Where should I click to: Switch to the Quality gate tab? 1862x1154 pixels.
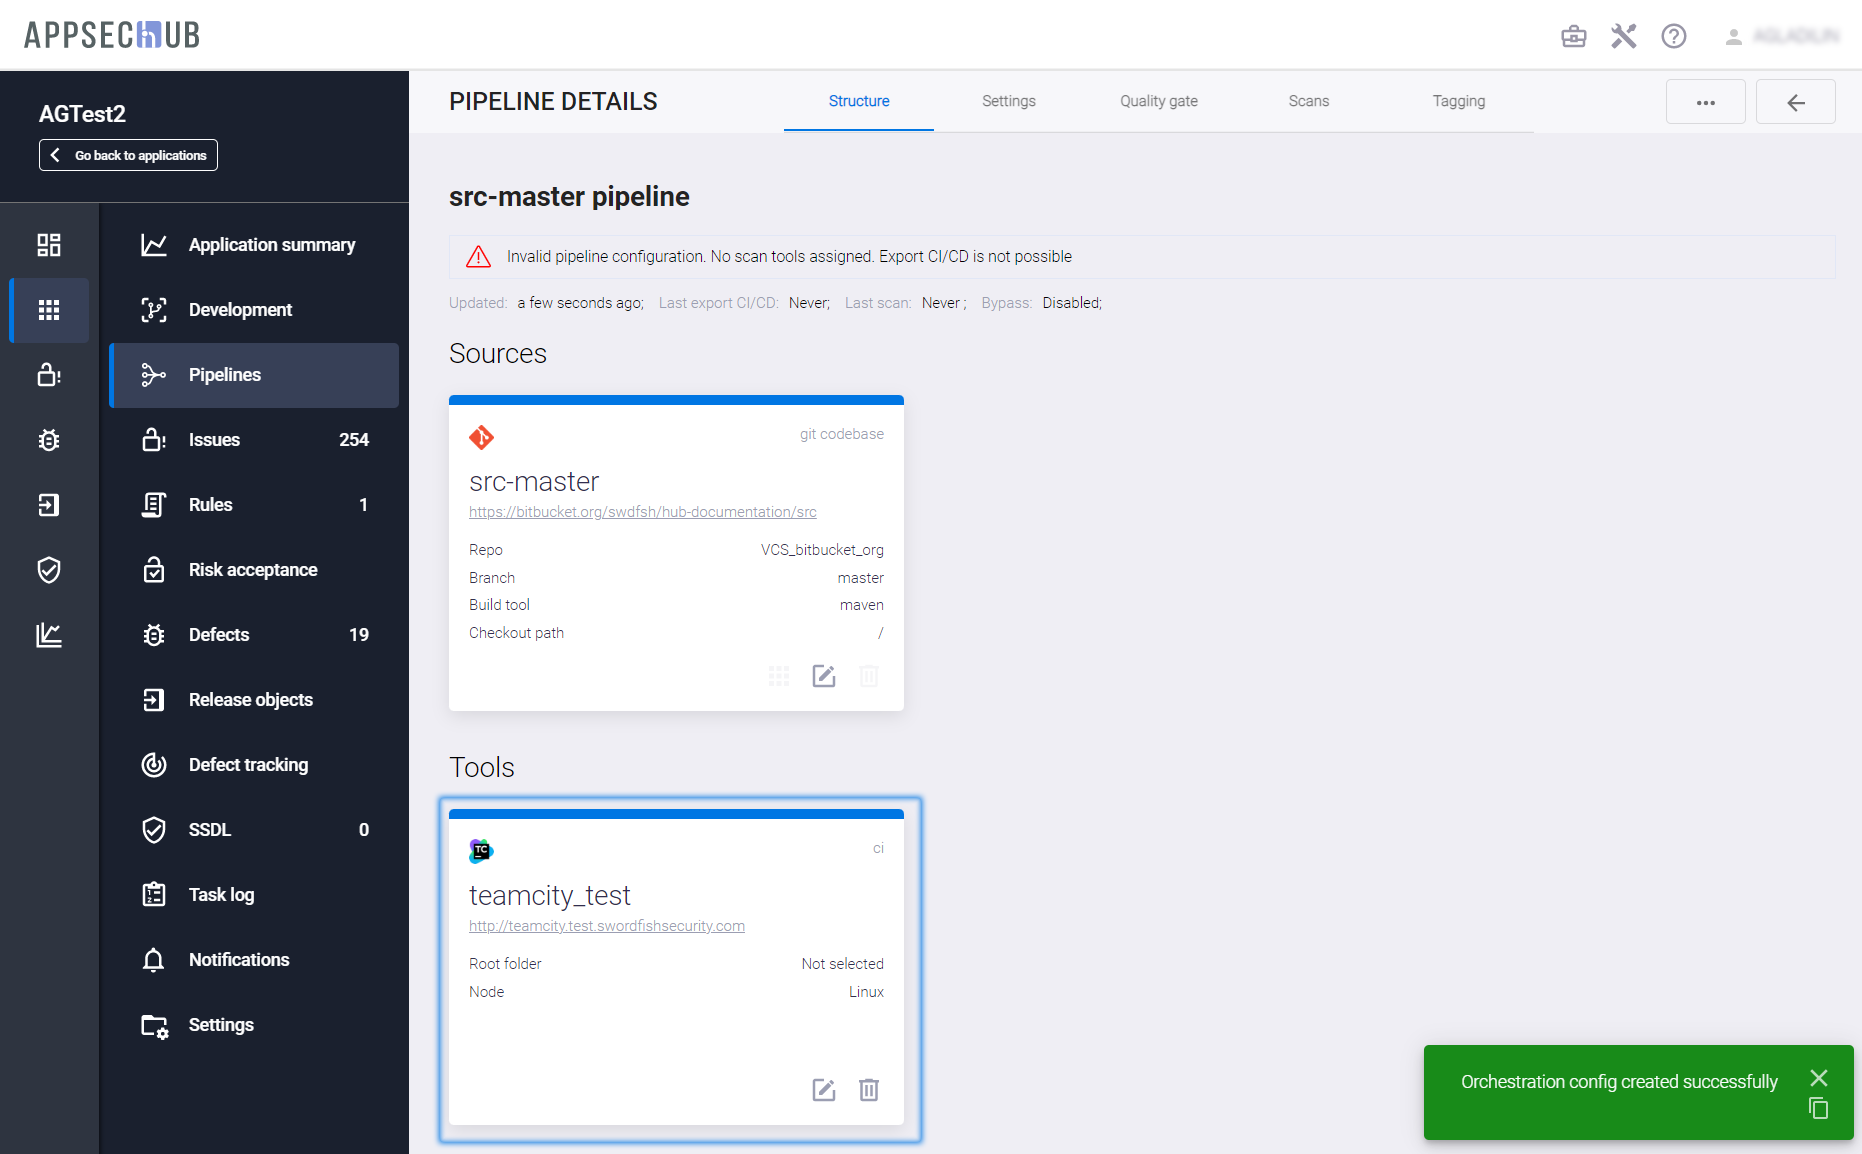pos(1158,101)
